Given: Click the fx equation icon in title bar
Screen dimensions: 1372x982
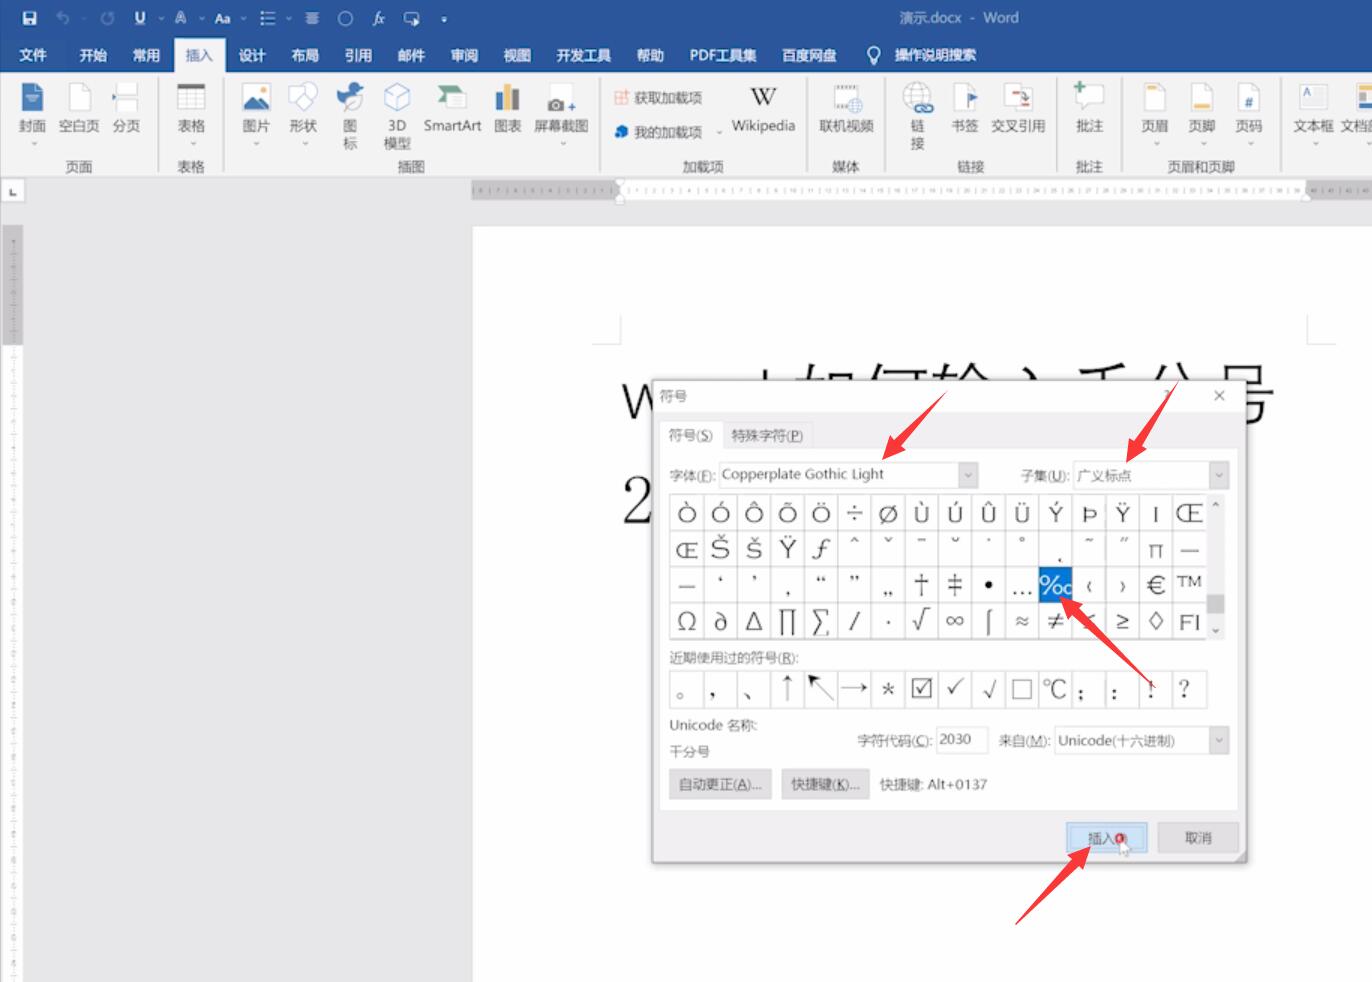Looking at the screenshot, I should [x=379, y=18].
